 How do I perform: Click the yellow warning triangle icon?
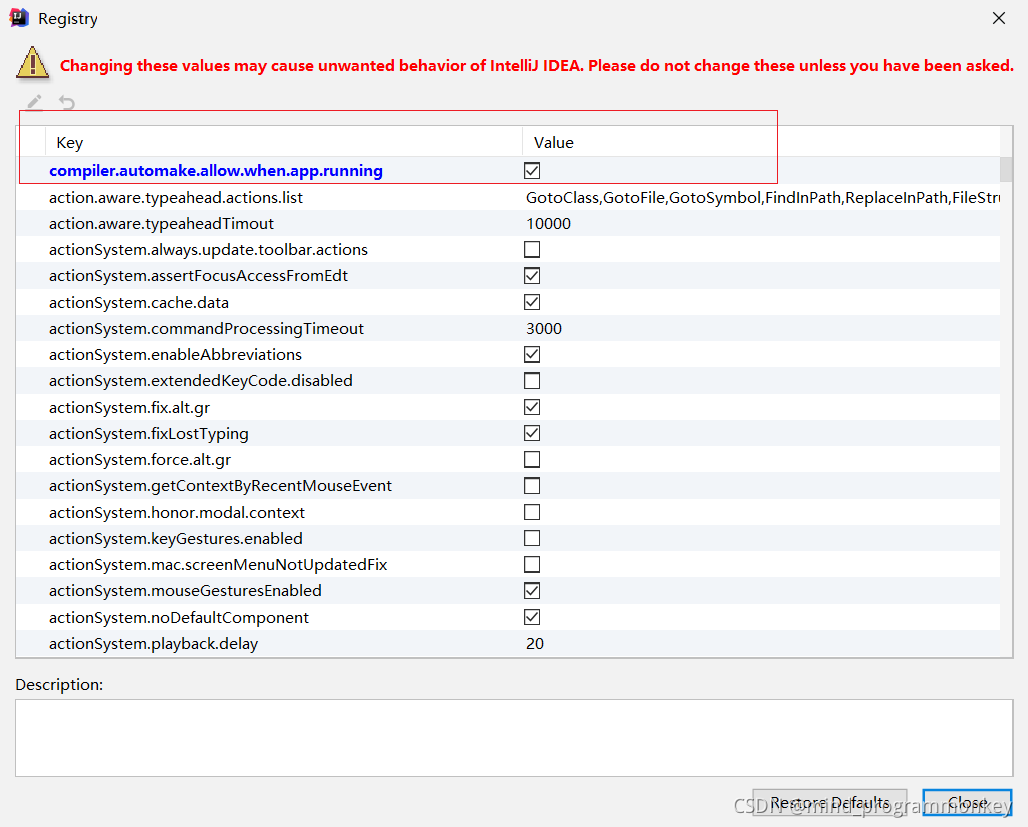32,64
